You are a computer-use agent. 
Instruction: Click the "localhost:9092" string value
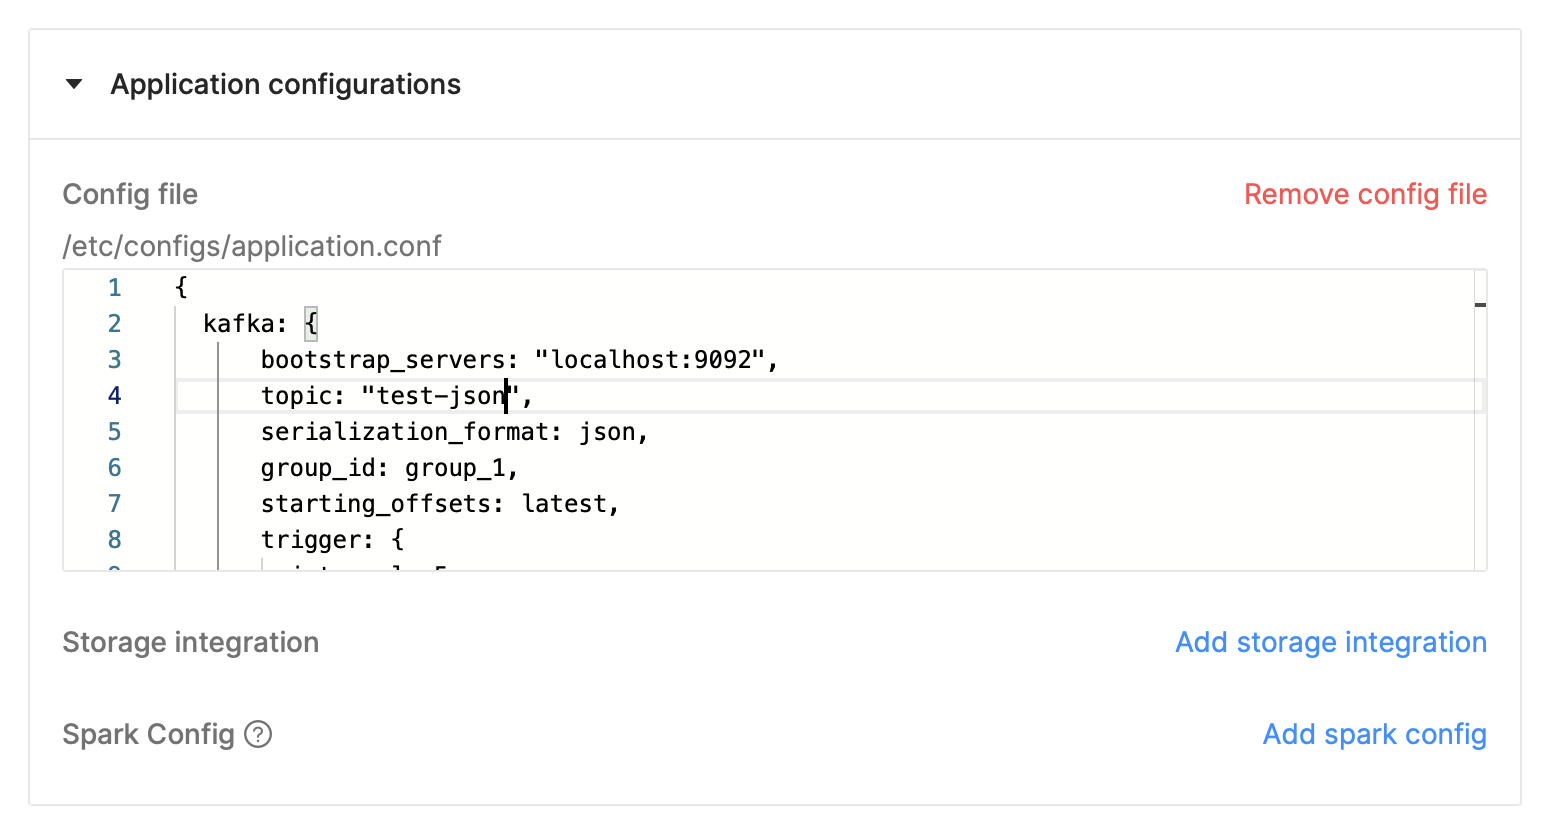click(x=650, y=360)
